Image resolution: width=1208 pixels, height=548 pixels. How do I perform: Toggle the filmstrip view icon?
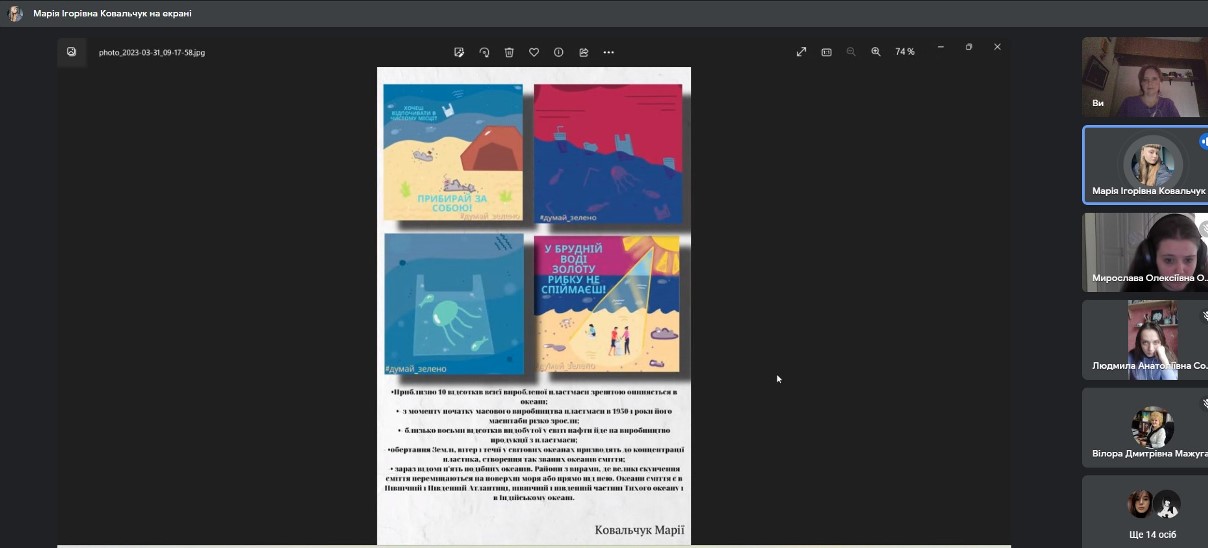(826, 52)
